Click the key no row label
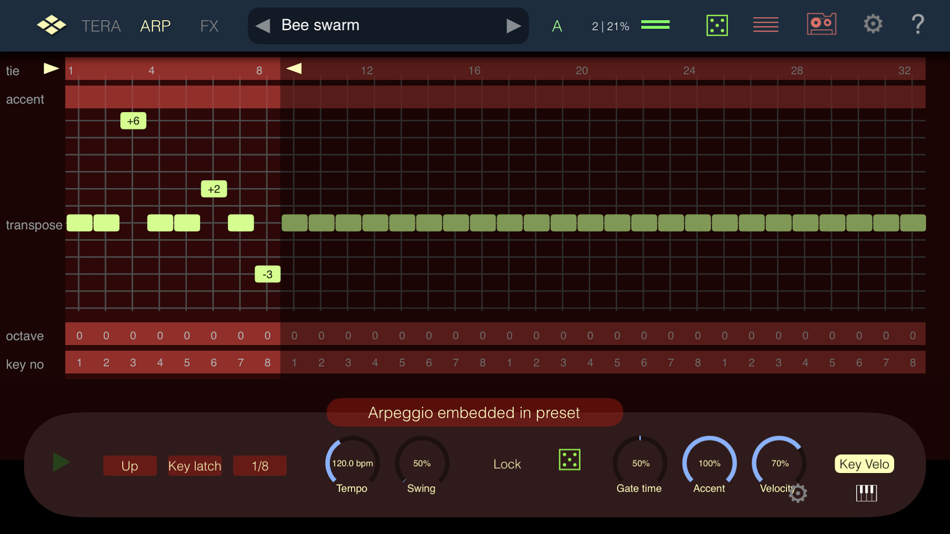Image resolution: width=950 pixels, height=534 pixels. point(25,364)
